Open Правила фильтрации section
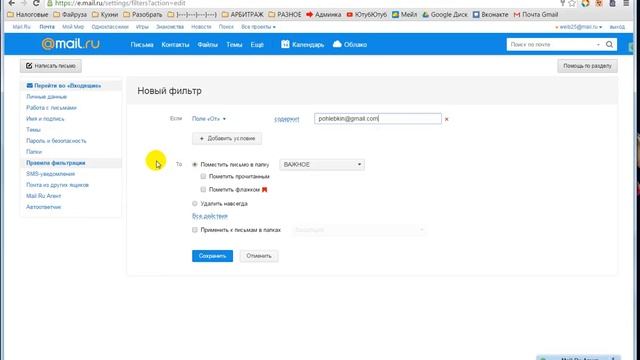Viewport: 640px width, 360px height. [56, 163]
